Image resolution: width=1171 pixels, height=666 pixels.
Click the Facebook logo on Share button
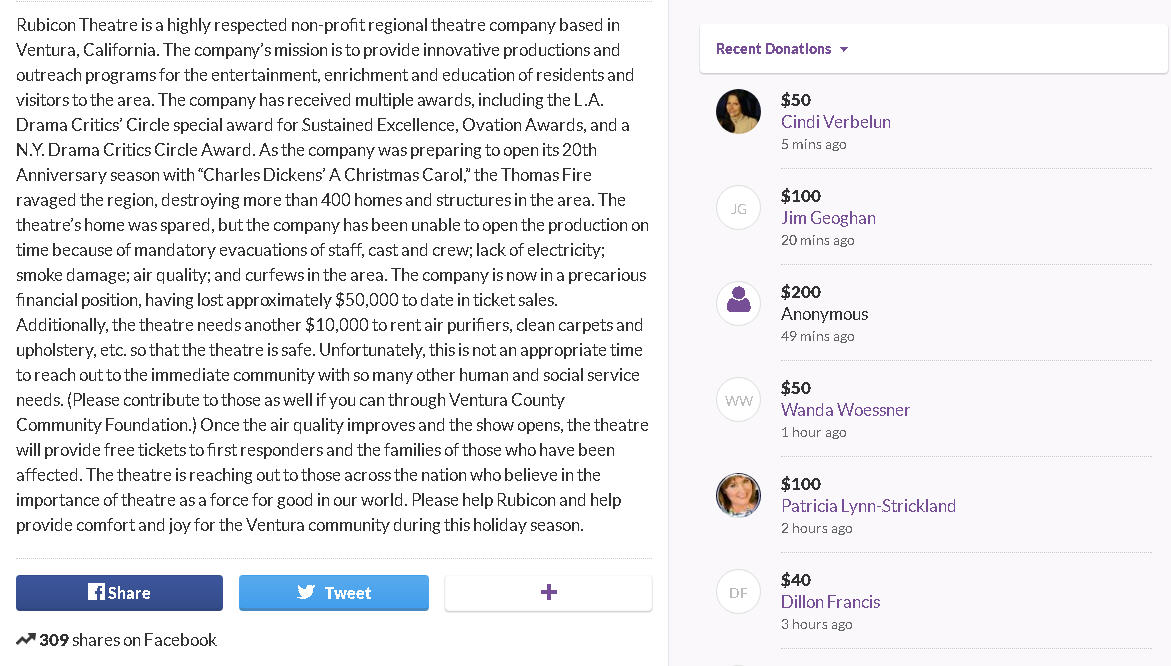pyautogui.click(x=96, y=592)
